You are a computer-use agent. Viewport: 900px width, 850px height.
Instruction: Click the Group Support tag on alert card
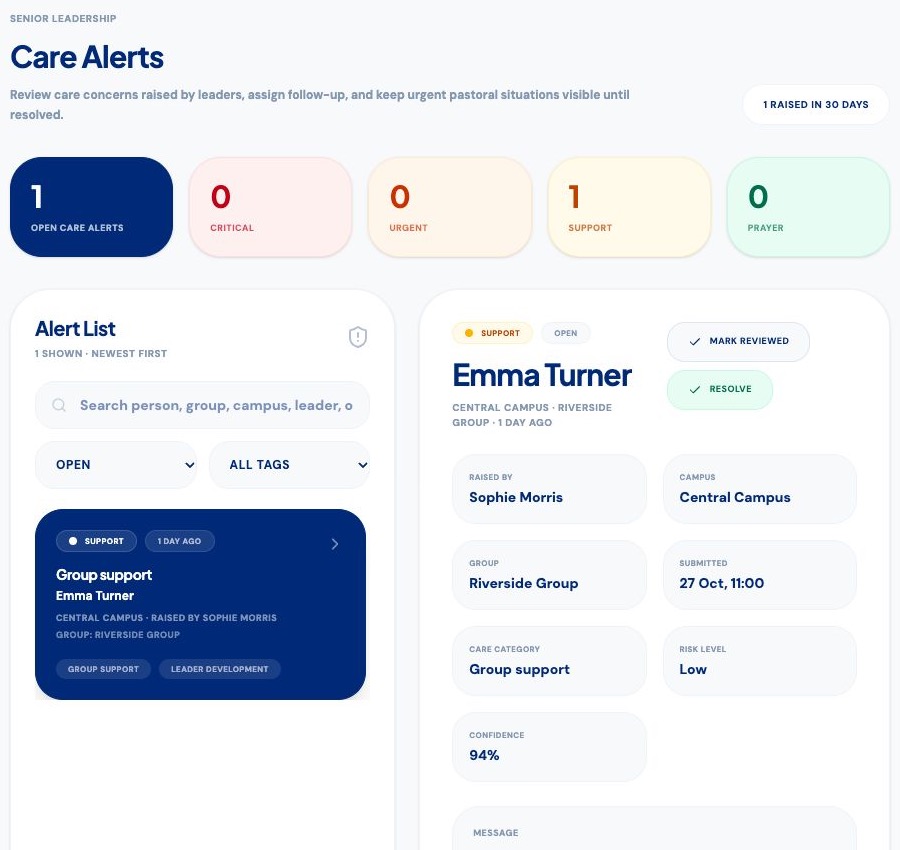(x=103, y=669)
